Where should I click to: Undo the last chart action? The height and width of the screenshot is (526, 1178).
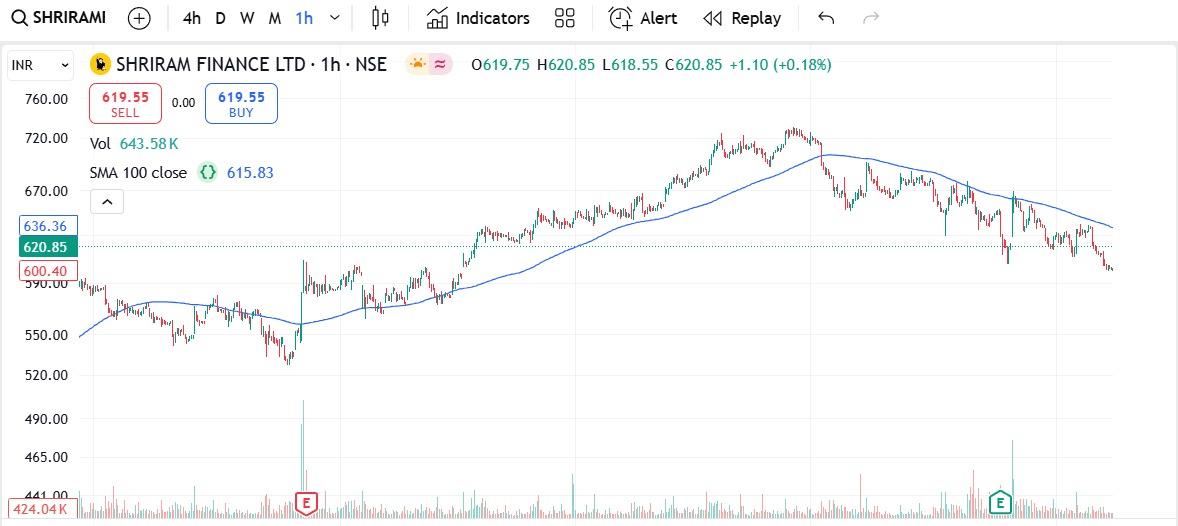(826, 18)
